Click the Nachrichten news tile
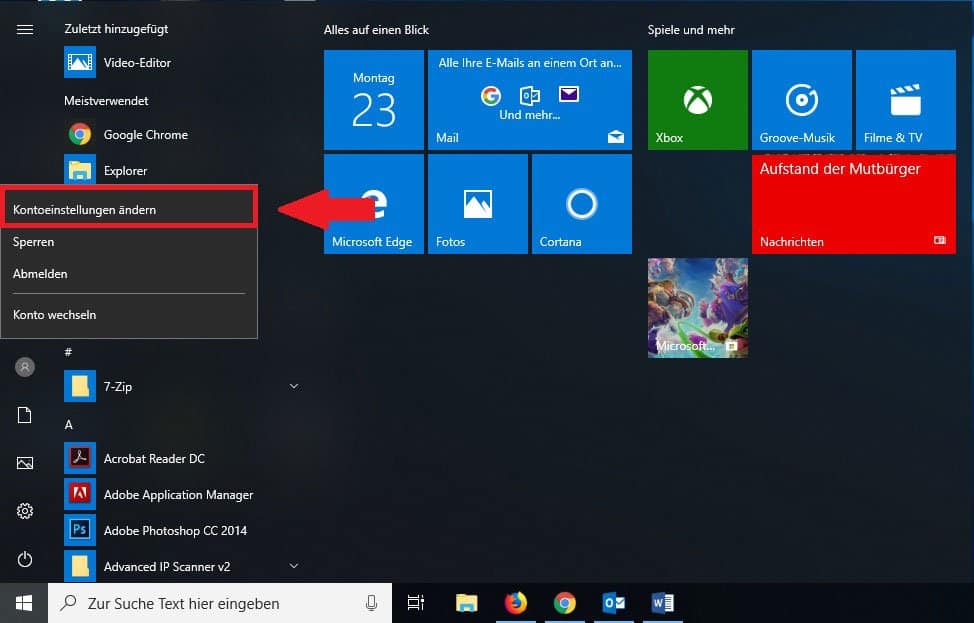974x623 pixels. pos(853,204)
